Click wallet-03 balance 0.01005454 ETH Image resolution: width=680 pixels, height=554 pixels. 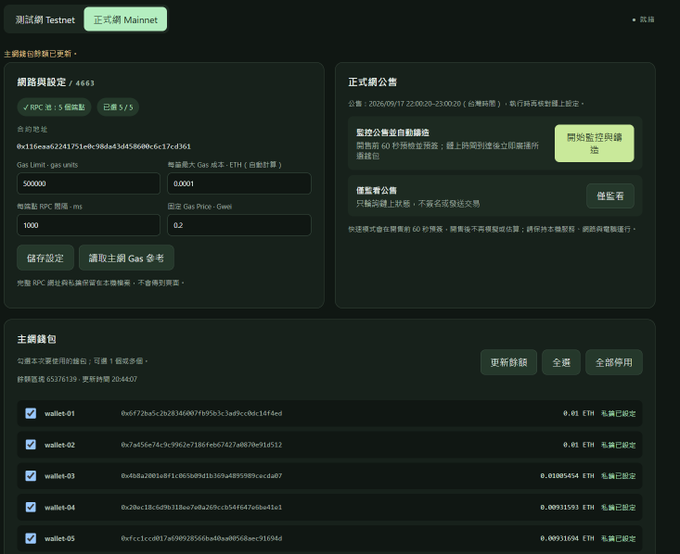567,476
